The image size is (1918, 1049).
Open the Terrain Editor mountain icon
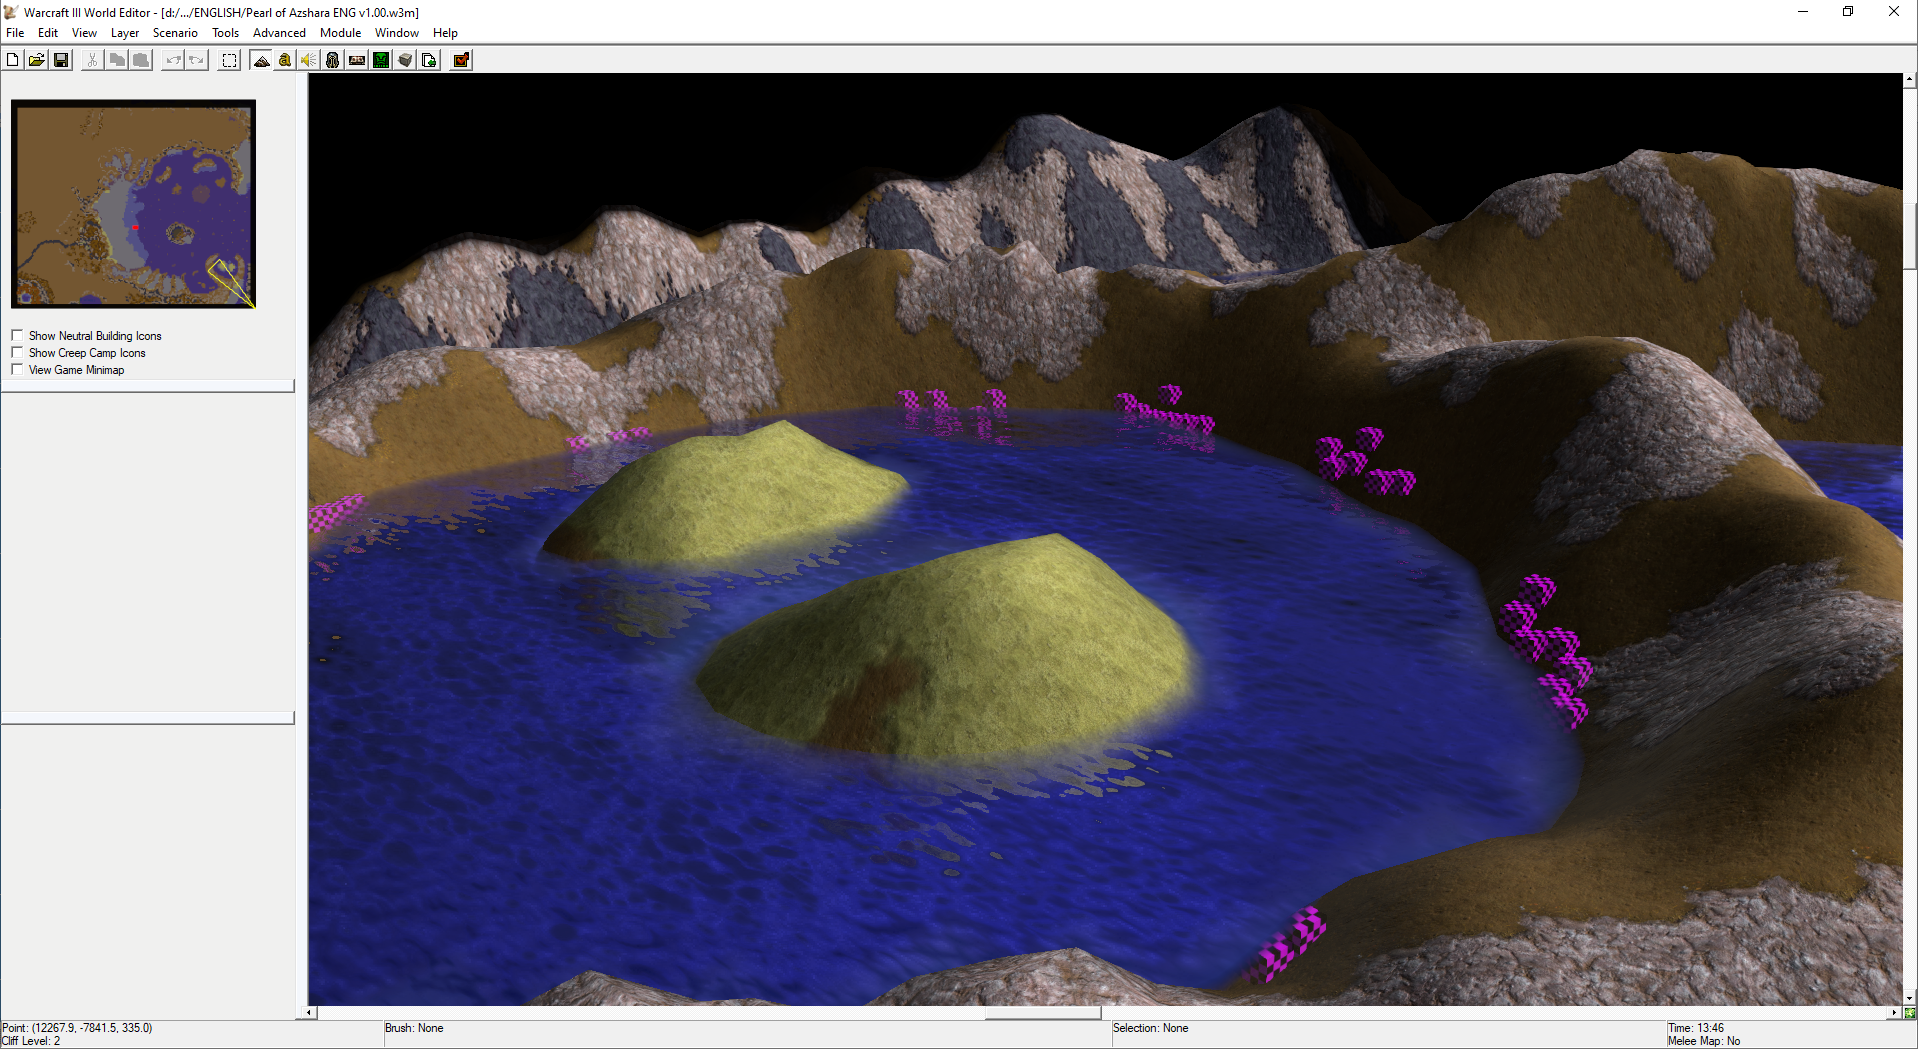(261, 60)
